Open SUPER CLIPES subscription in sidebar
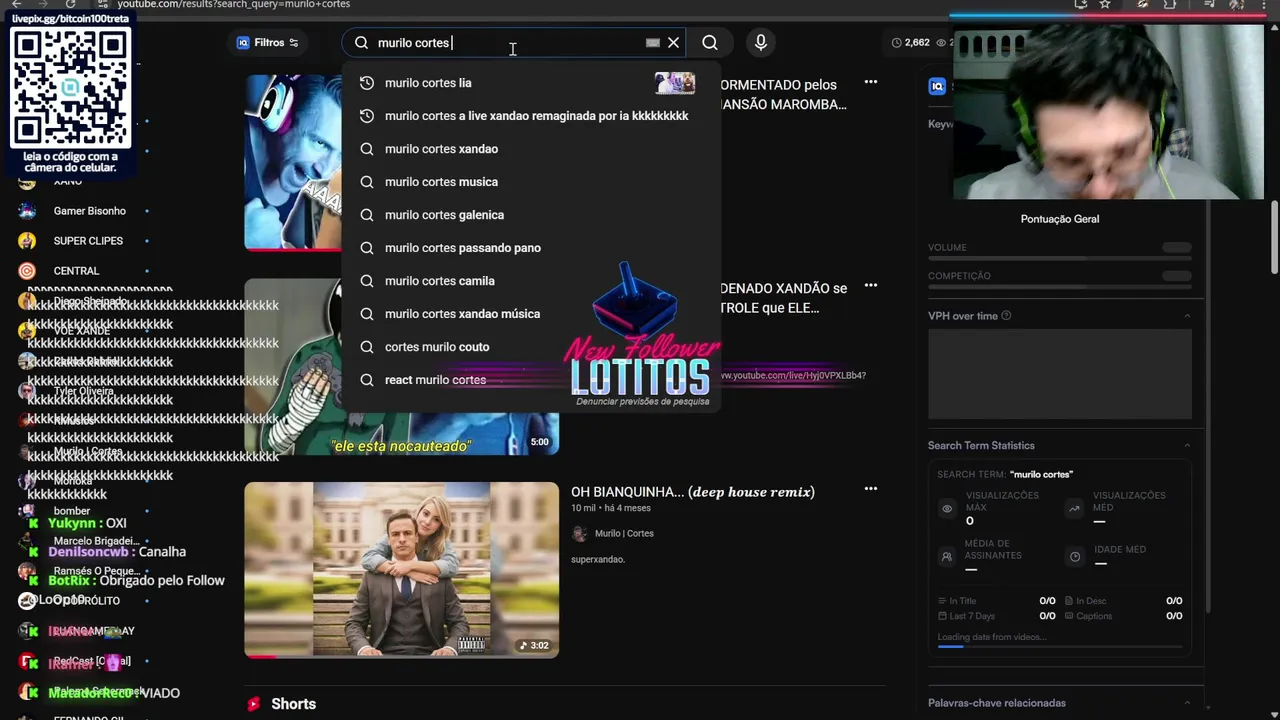 coord(88,241)
